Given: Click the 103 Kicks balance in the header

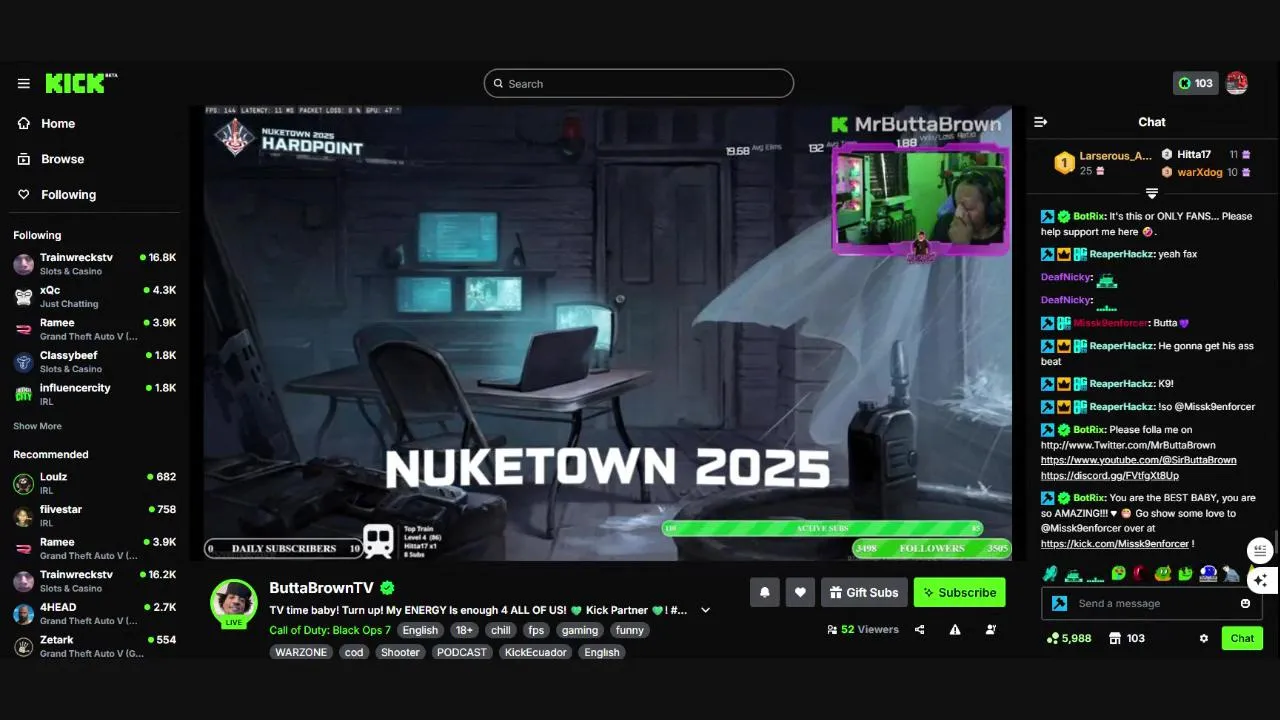Looking at the screenshot, I should pyautogui.click(x=1195, y=83).
